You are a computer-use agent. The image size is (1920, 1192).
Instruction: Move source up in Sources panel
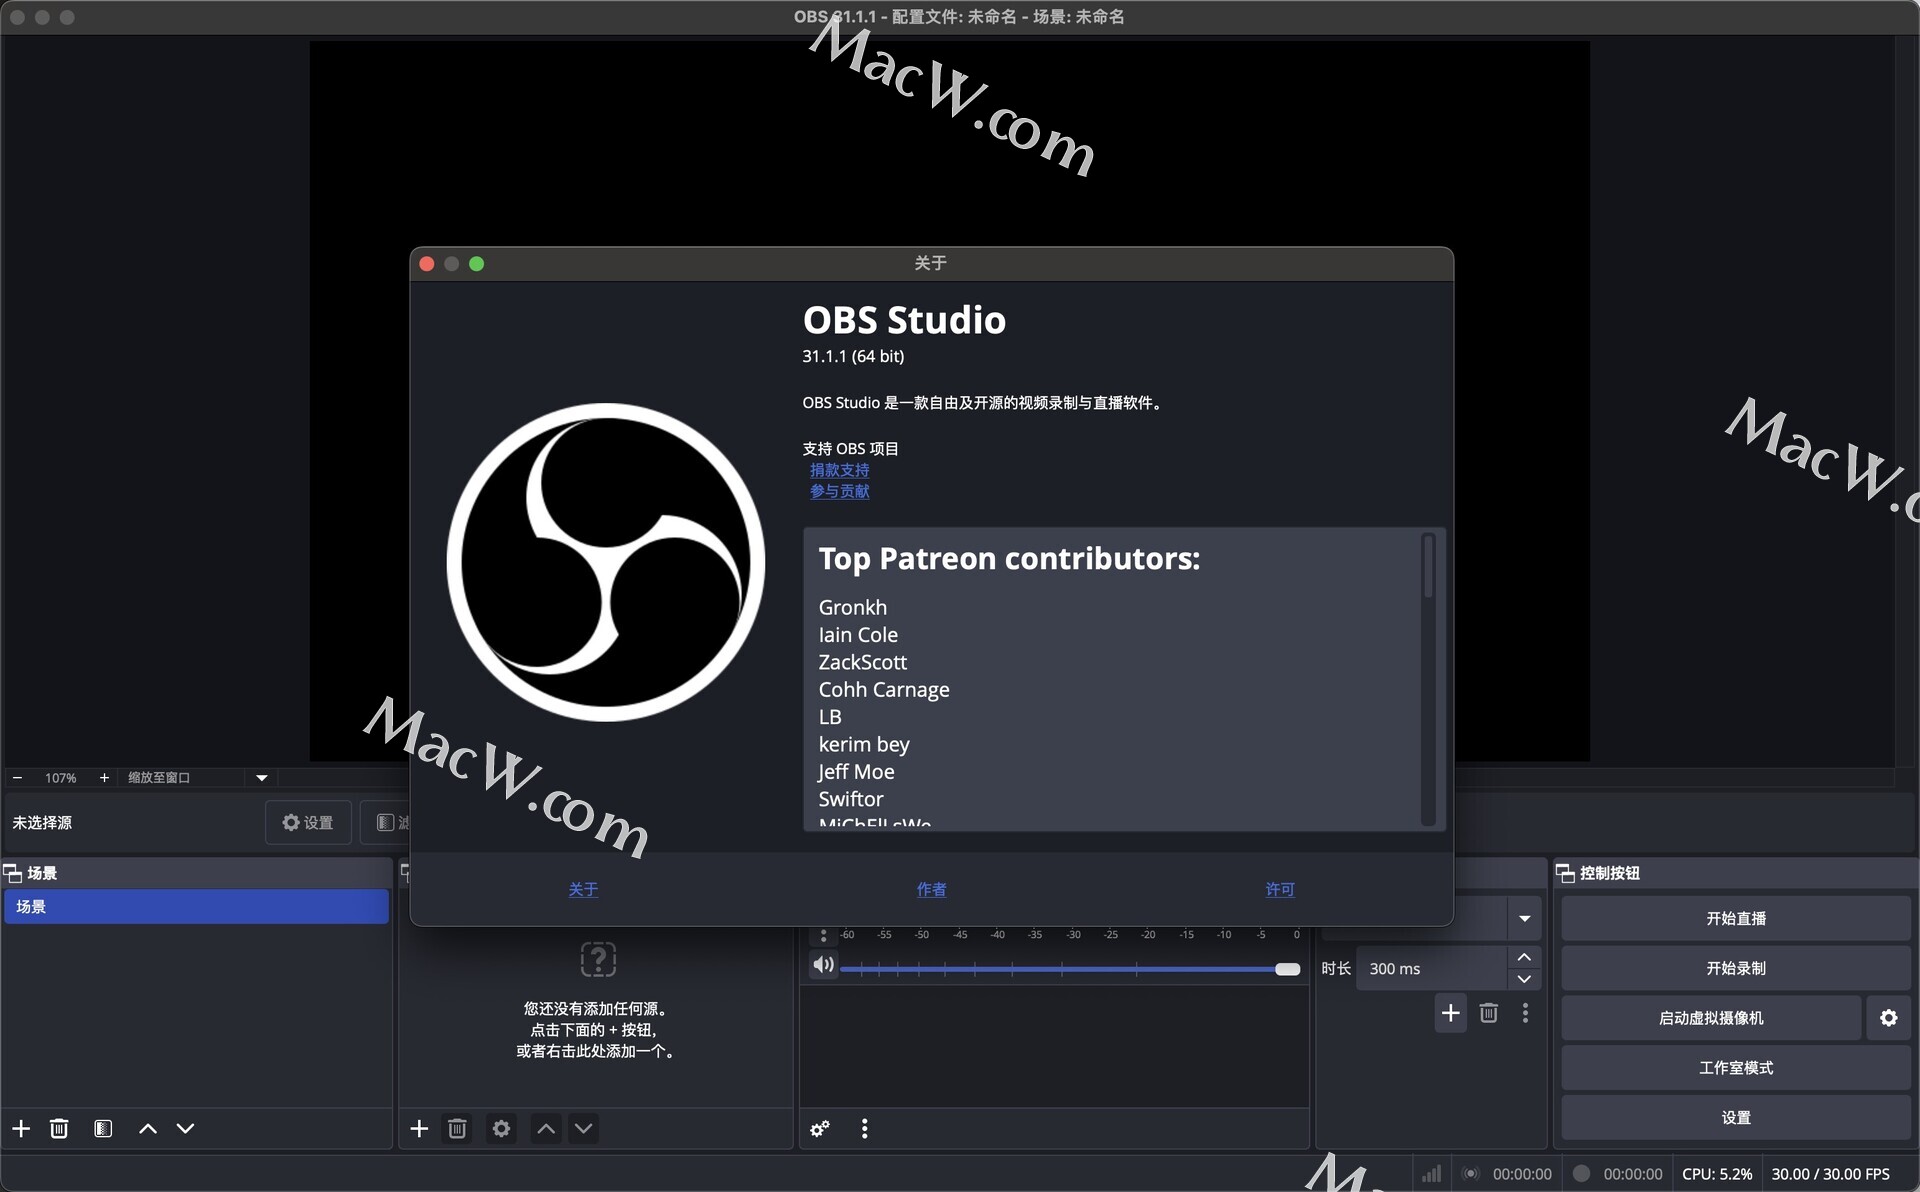tap(546, 1128)
